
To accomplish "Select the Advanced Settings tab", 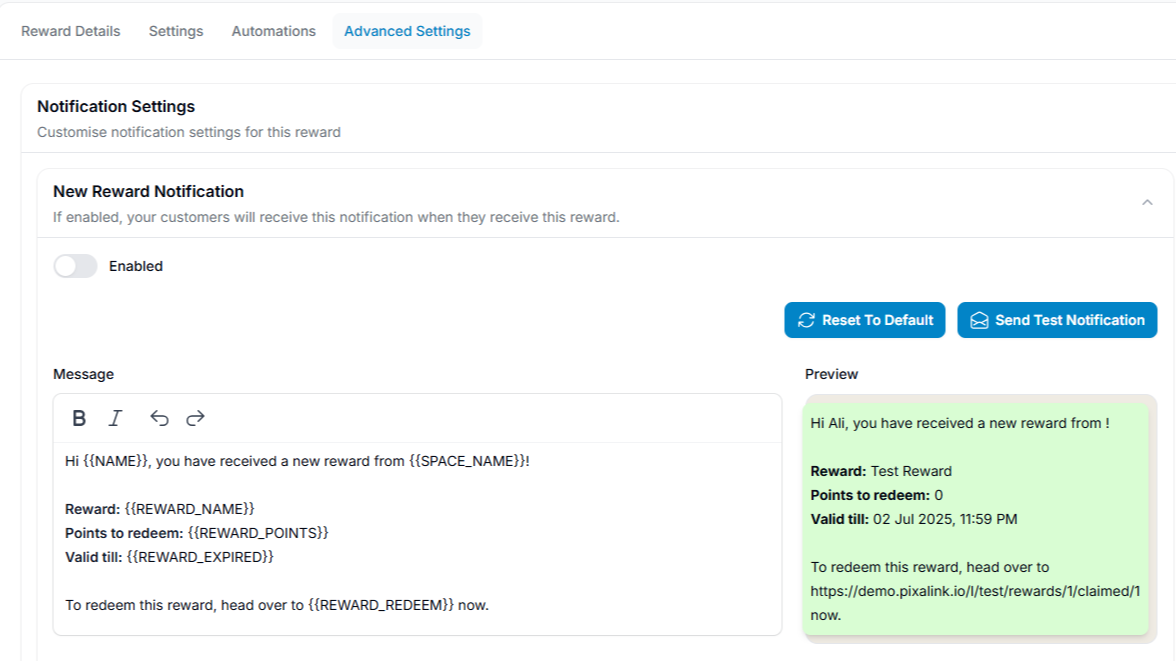I will tap(407, 31).
